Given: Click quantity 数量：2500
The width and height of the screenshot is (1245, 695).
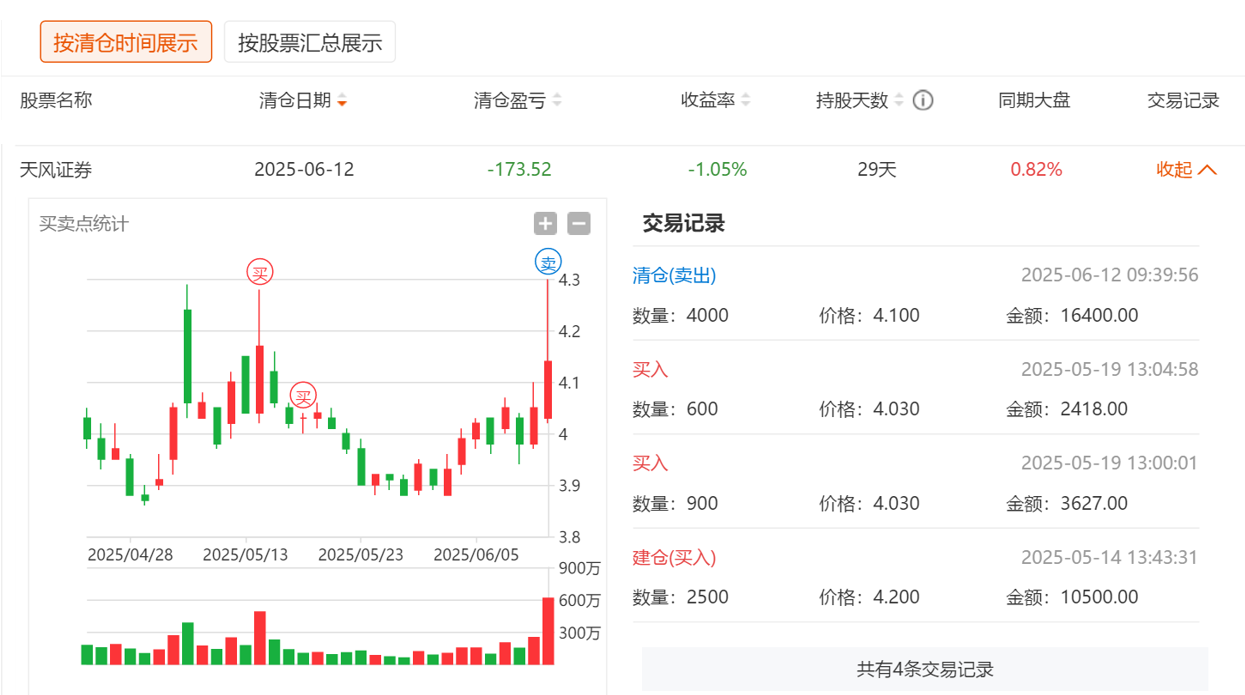Looking at the screenshot, I should [681, 597].
